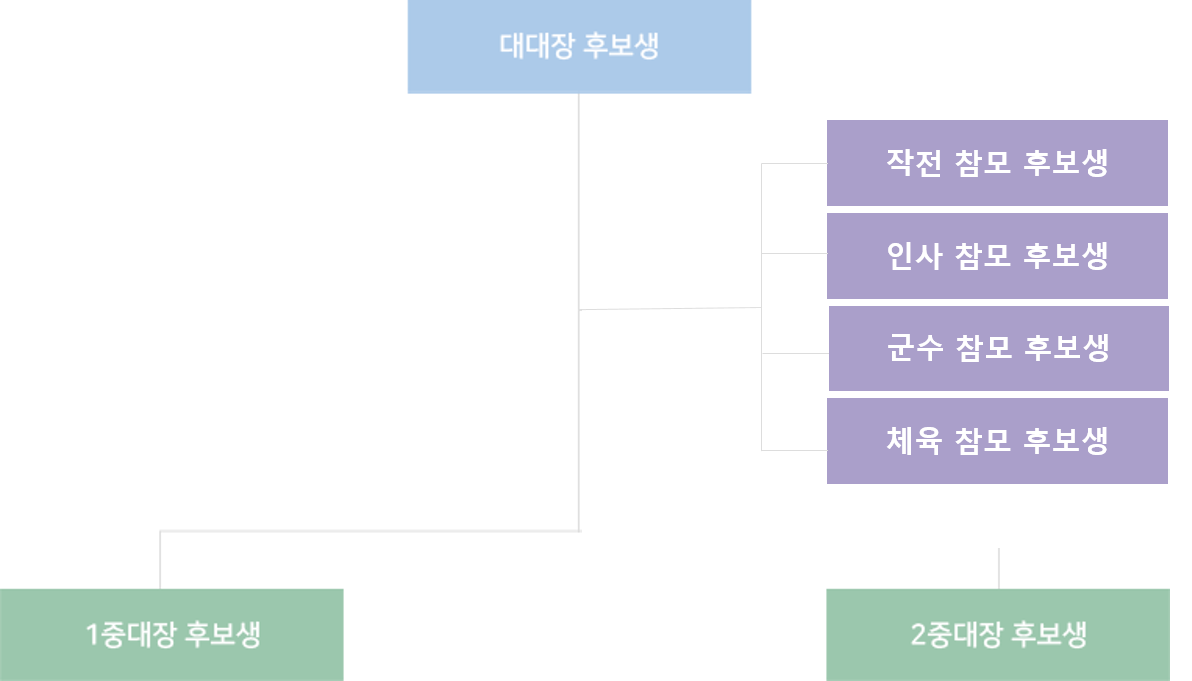The image size is (1192, 681).
Task: Select the blue 대대장 후보생 box
Action: pos(579,46)
